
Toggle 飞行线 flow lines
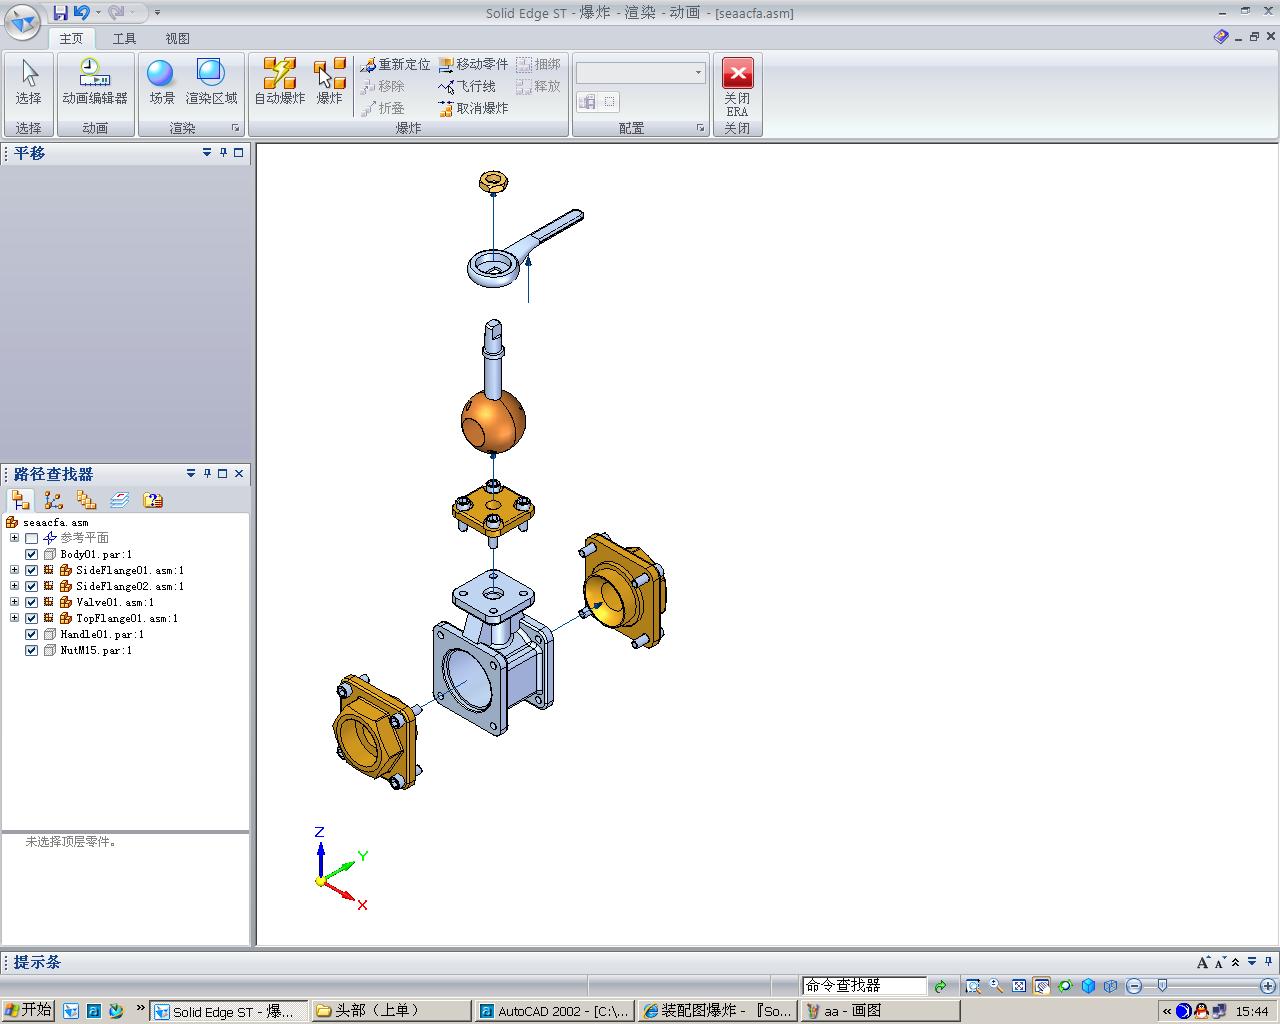coord(467,86)
